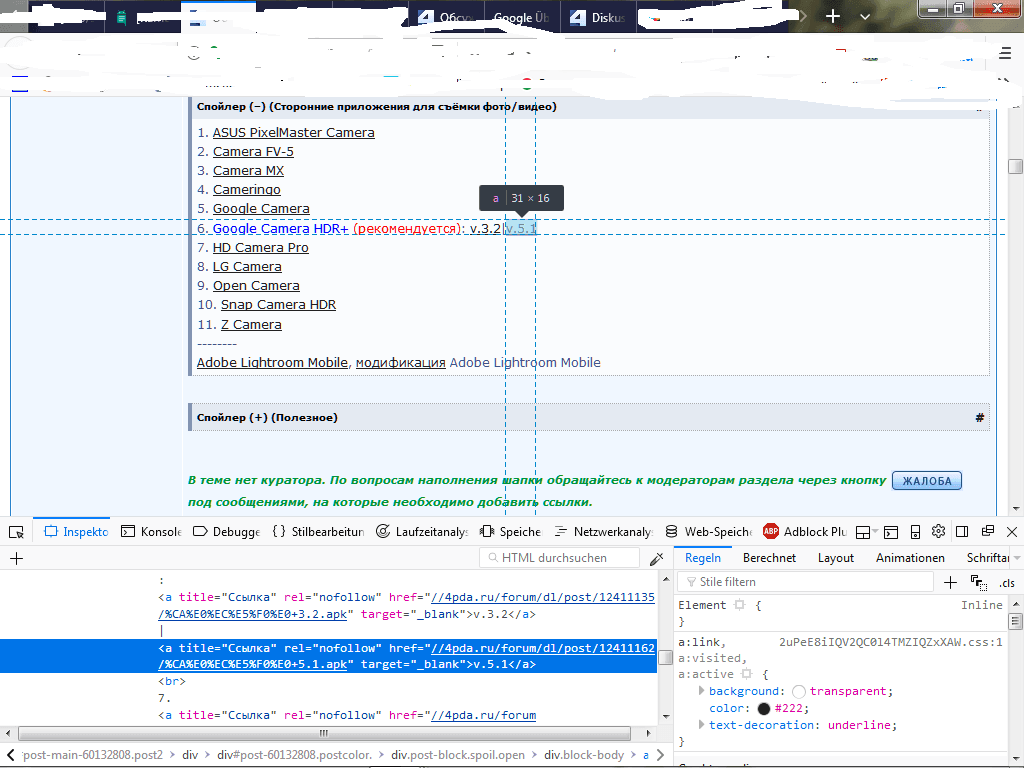Select the Animationen sidebar tab
The height and width of the screenshot is (768, 1024).
[910, 558]
